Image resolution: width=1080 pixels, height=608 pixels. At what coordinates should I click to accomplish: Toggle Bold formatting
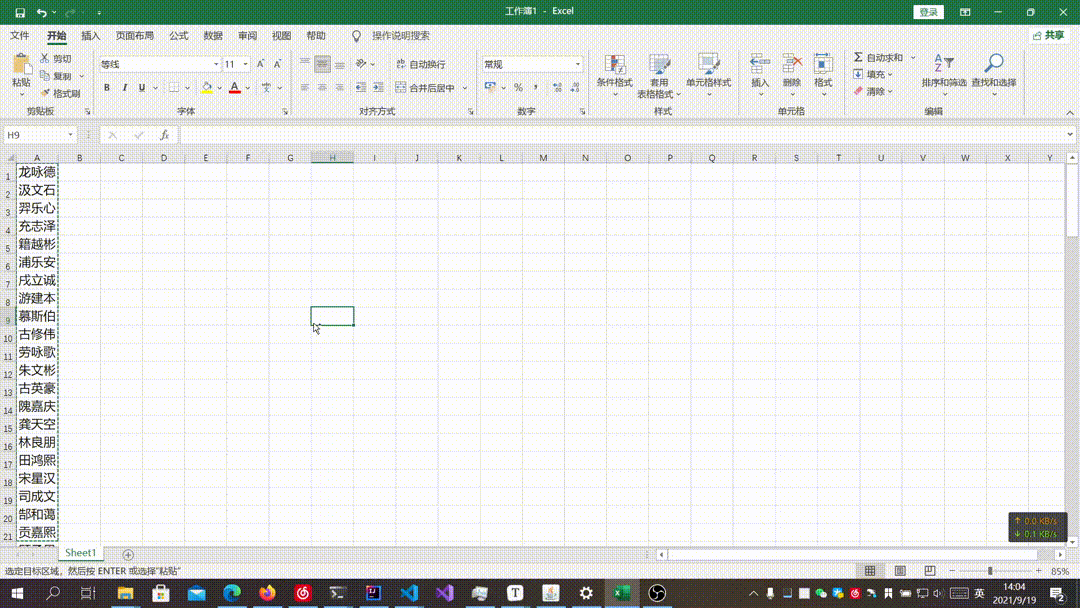pos(107,87)
